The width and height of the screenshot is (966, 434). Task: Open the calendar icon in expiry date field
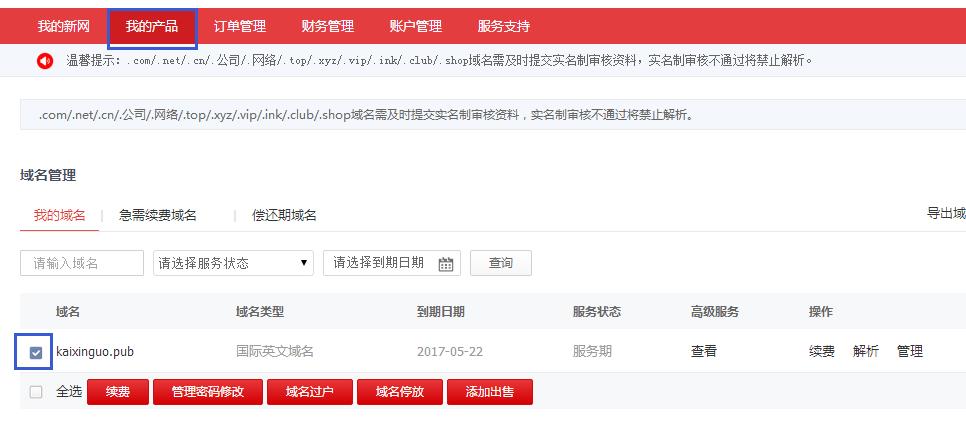coord(446,264)
